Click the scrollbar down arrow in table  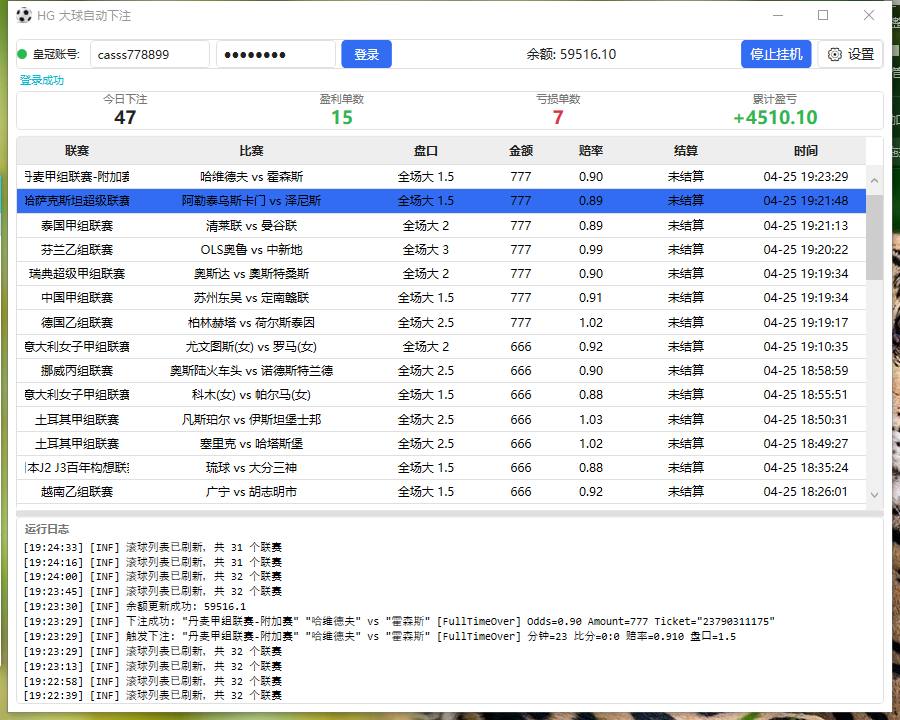point(874,494)
